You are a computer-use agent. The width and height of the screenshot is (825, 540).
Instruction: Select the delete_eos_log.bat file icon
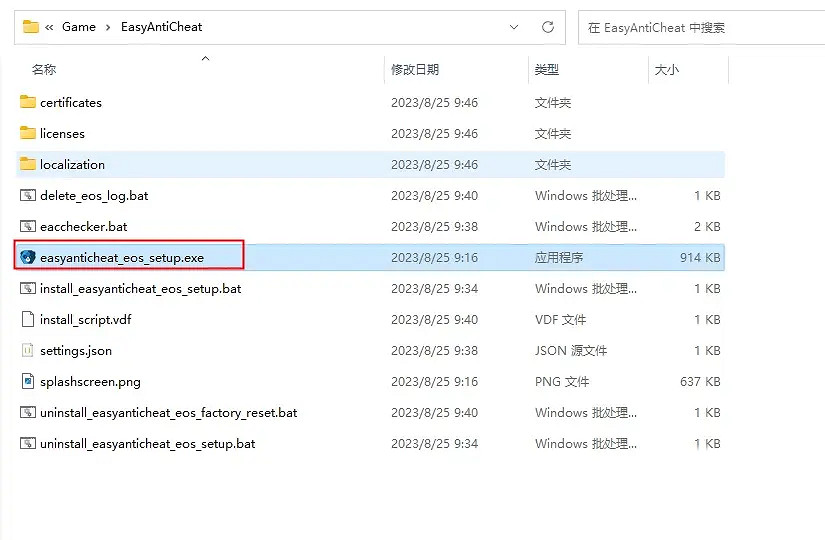[28, 195]
